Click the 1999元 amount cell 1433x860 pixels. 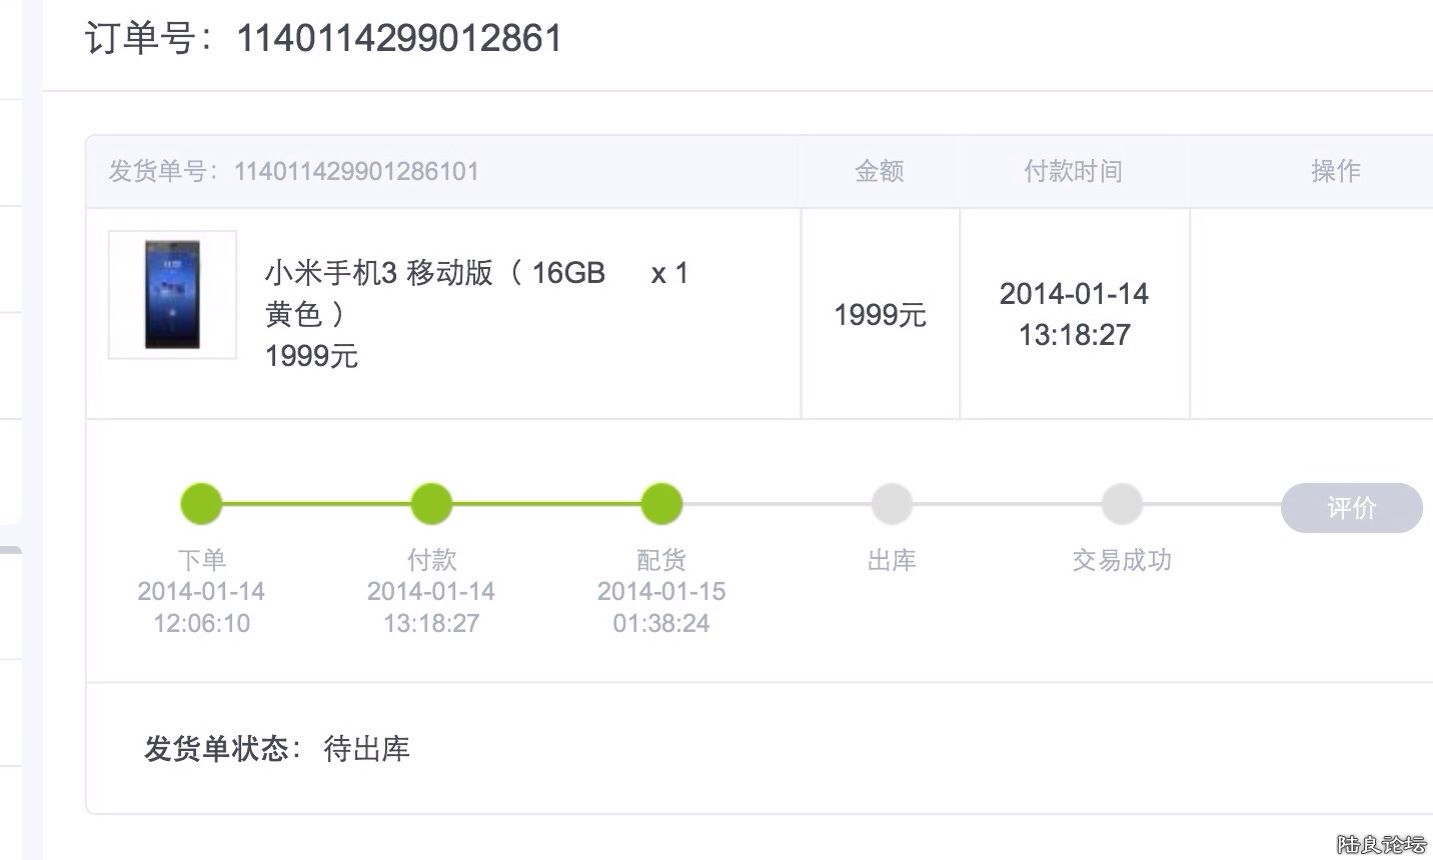(880, 315)
